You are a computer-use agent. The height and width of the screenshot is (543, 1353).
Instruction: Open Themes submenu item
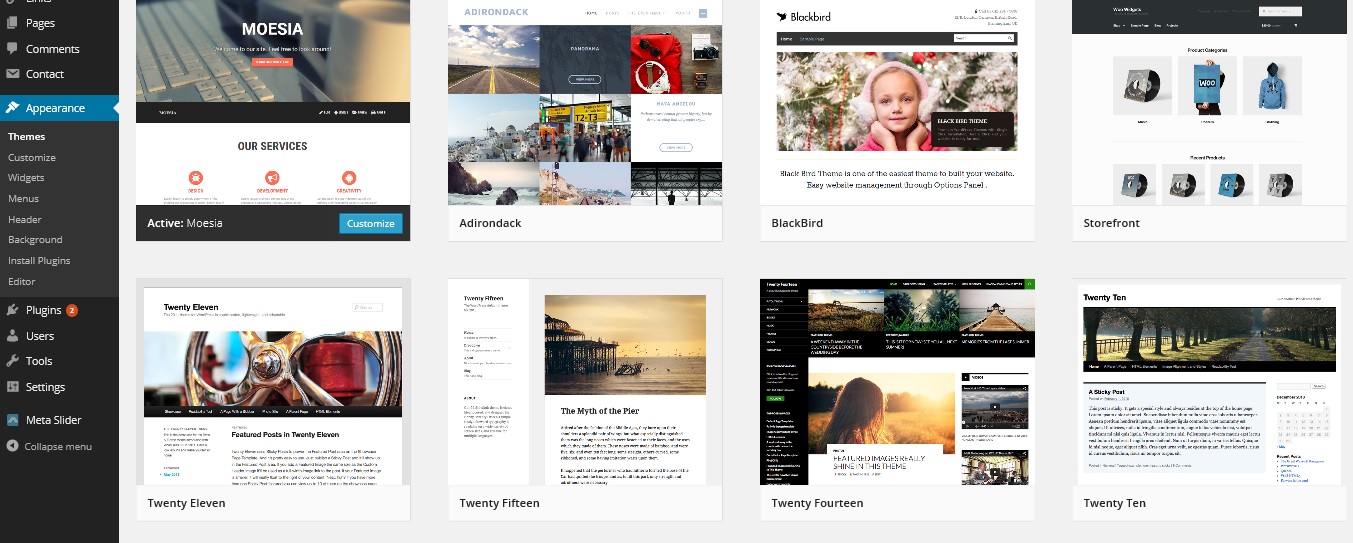[26, 136]
